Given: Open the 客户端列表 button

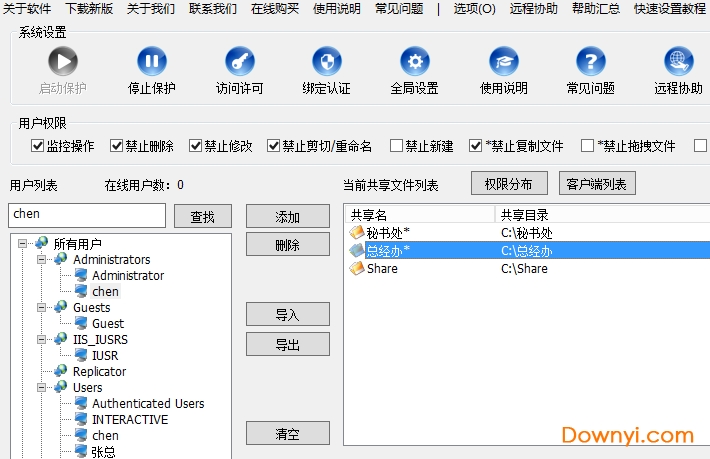Looking at the screenshot, I should point(597,183).
